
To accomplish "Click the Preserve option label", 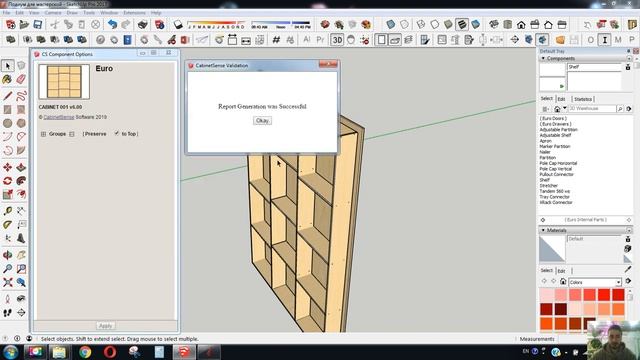I will tap(96, 134).
